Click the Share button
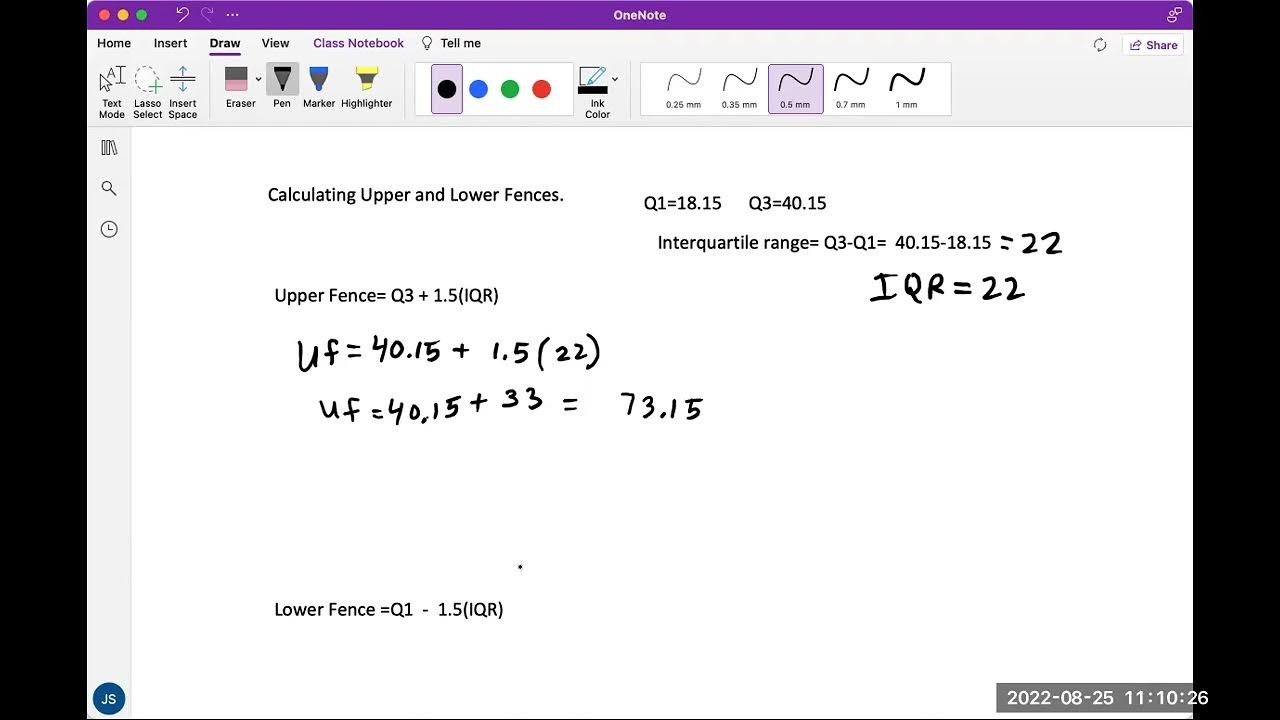Viewport: 1280px width, 720px height. [x=1153, y=45]
